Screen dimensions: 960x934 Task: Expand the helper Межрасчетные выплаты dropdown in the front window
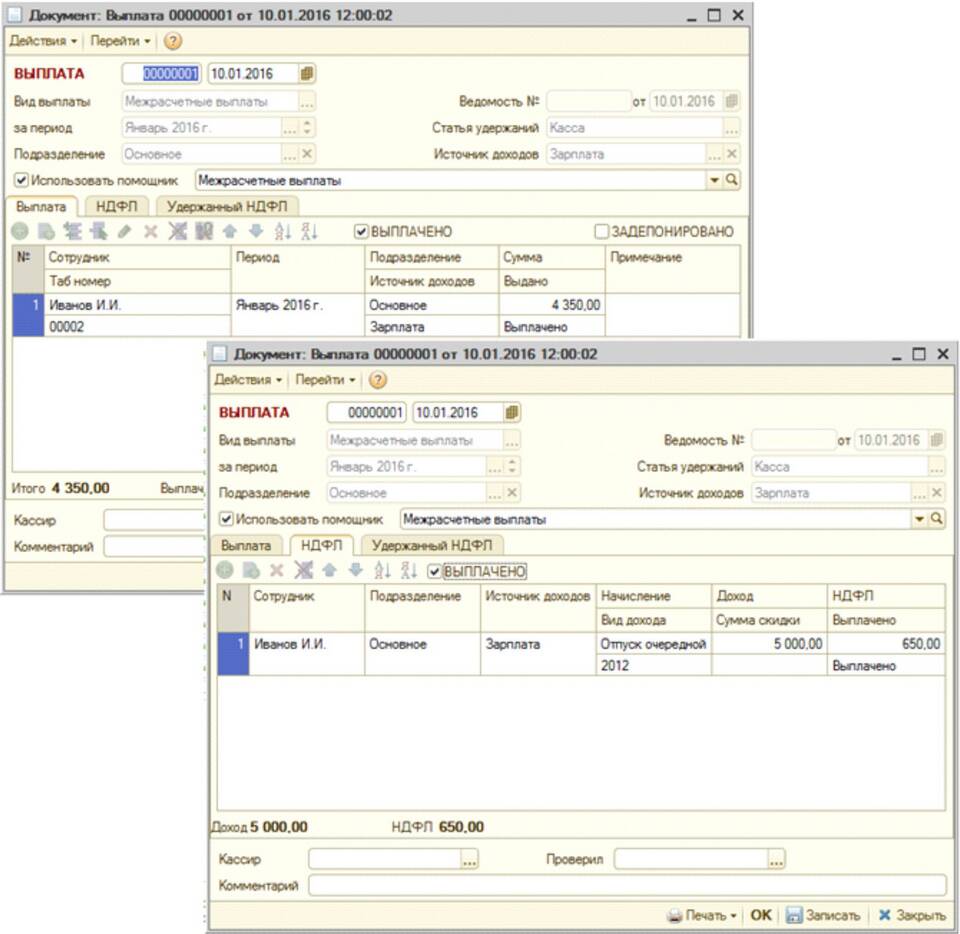(919, 519)
